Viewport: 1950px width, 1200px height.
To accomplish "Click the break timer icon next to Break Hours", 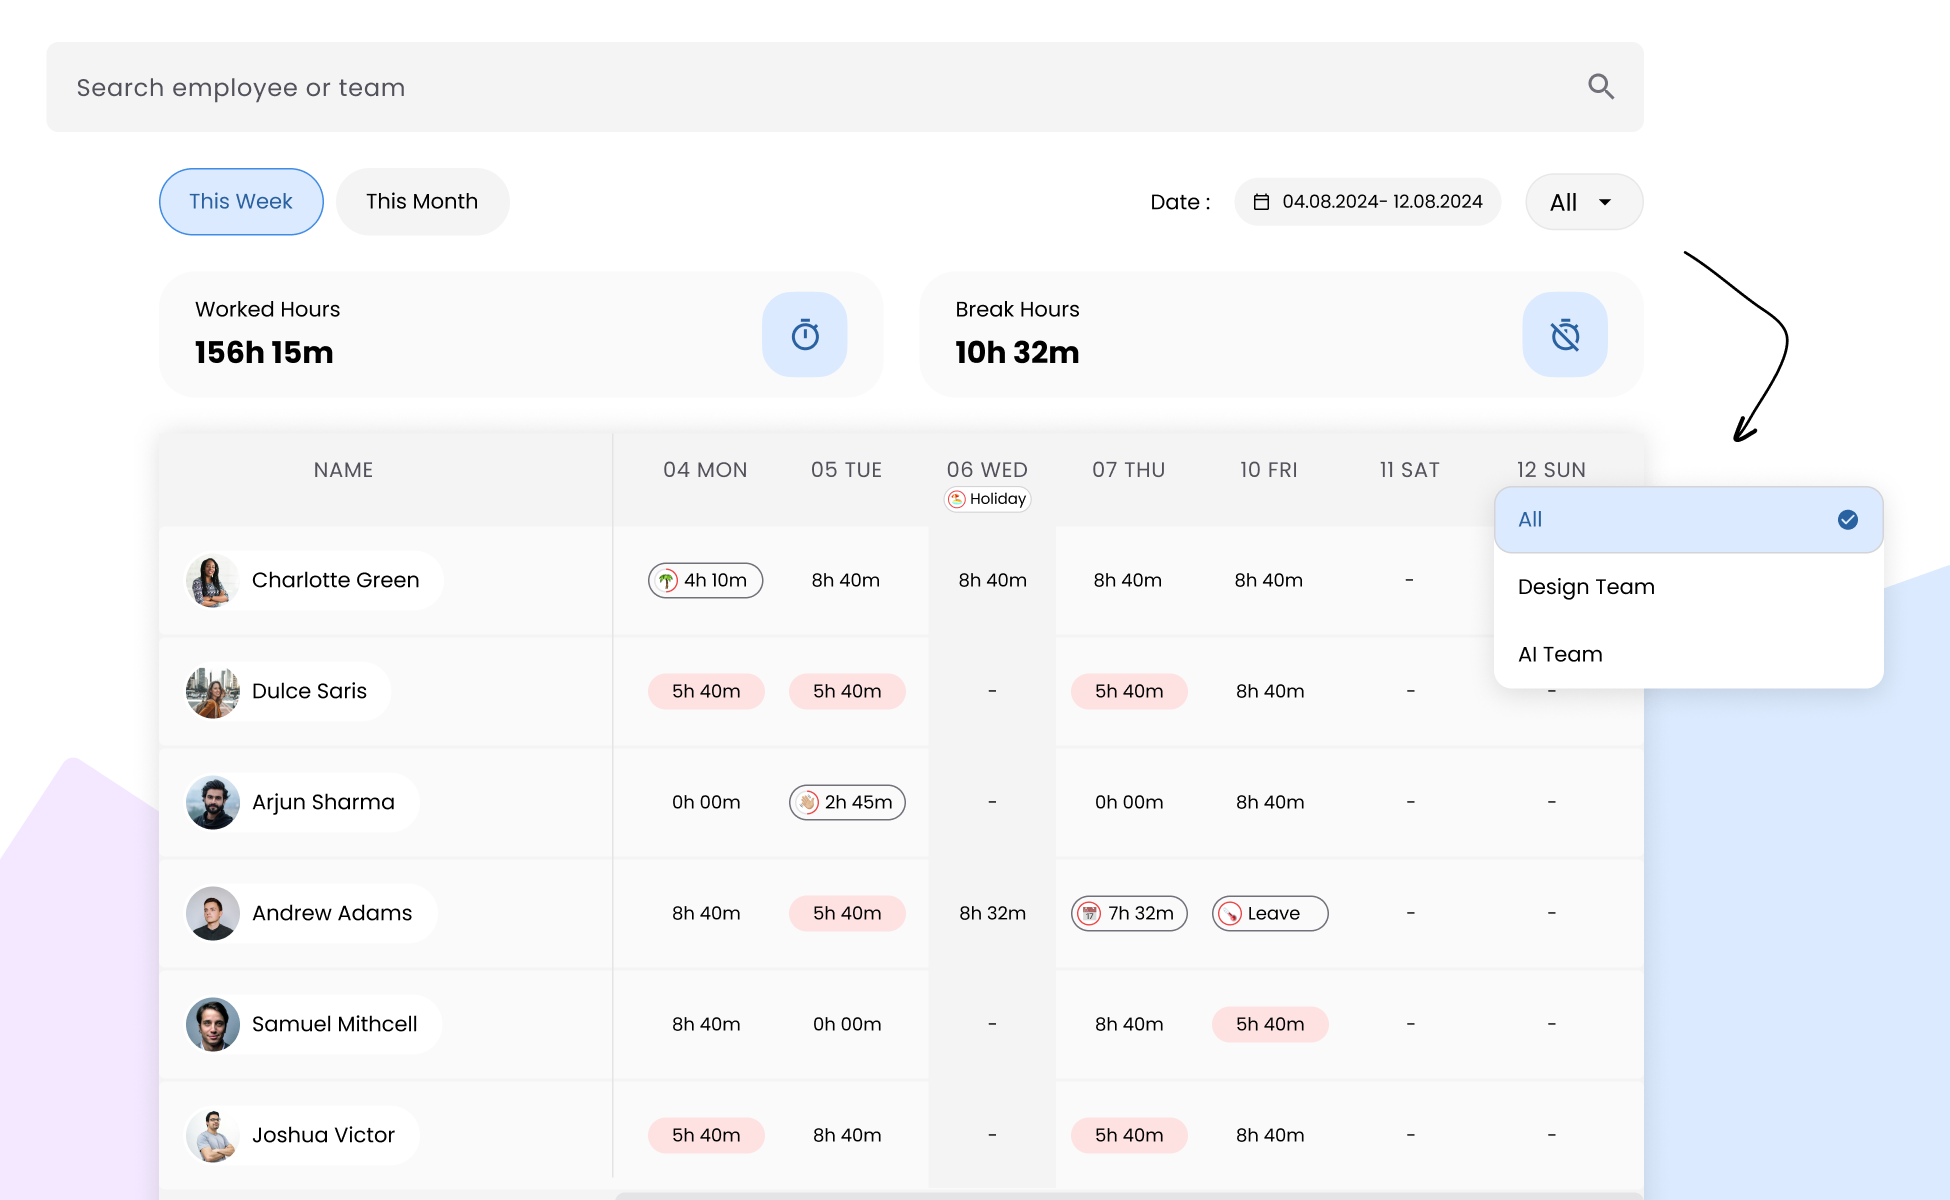I will pyautogui.click(x=1565, y=334).
